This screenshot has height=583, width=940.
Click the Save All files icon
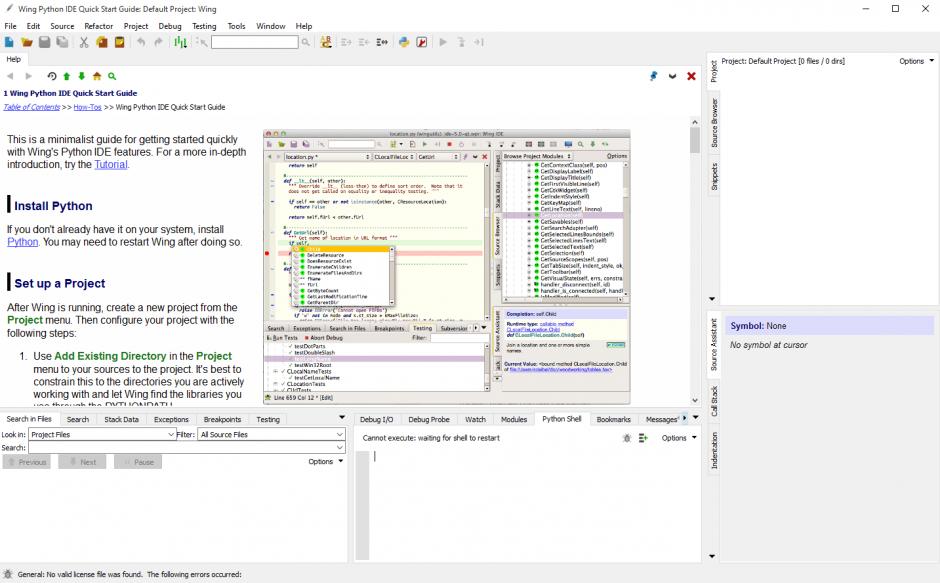tap(62, 42)
